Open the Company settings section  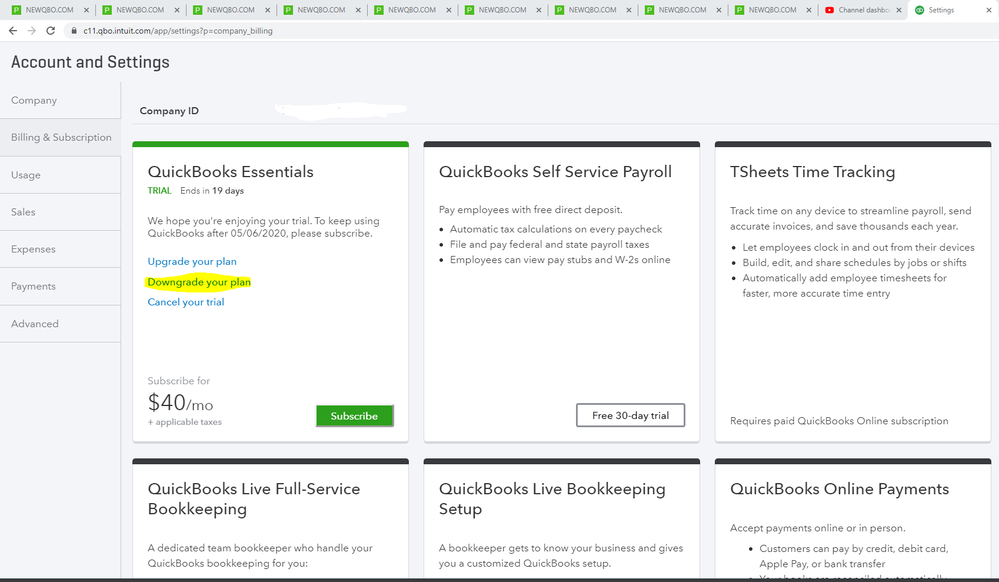60,100
